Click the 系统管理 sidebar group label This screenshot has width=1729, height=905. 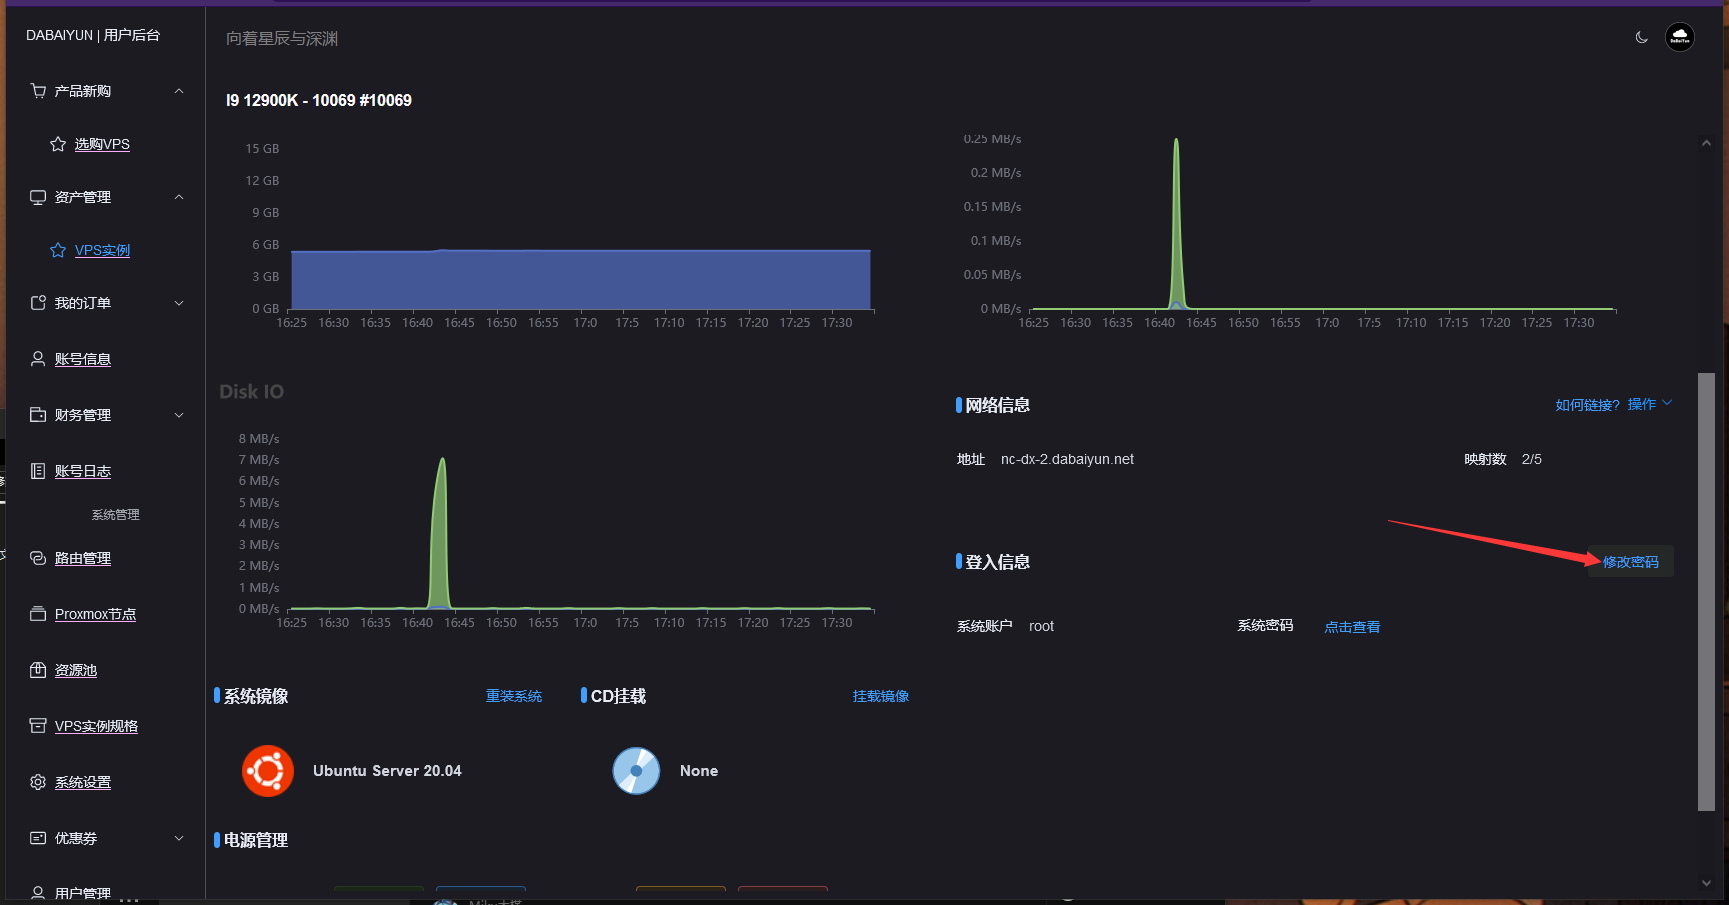(115, 515)
